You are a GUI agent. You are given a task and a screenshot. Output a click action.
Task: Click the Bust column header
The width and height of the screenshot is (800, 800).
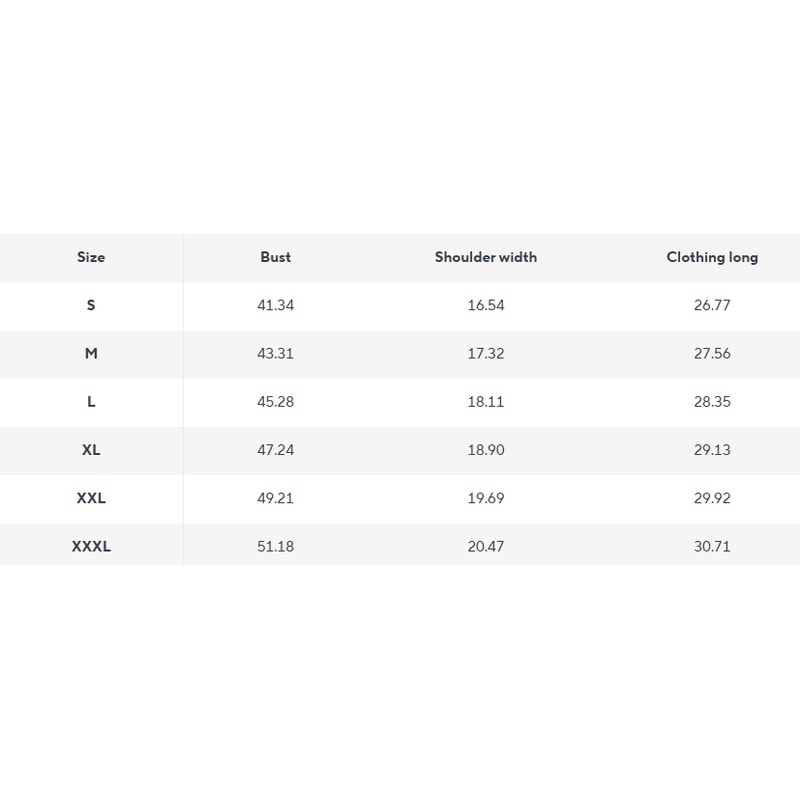[275, 257]
